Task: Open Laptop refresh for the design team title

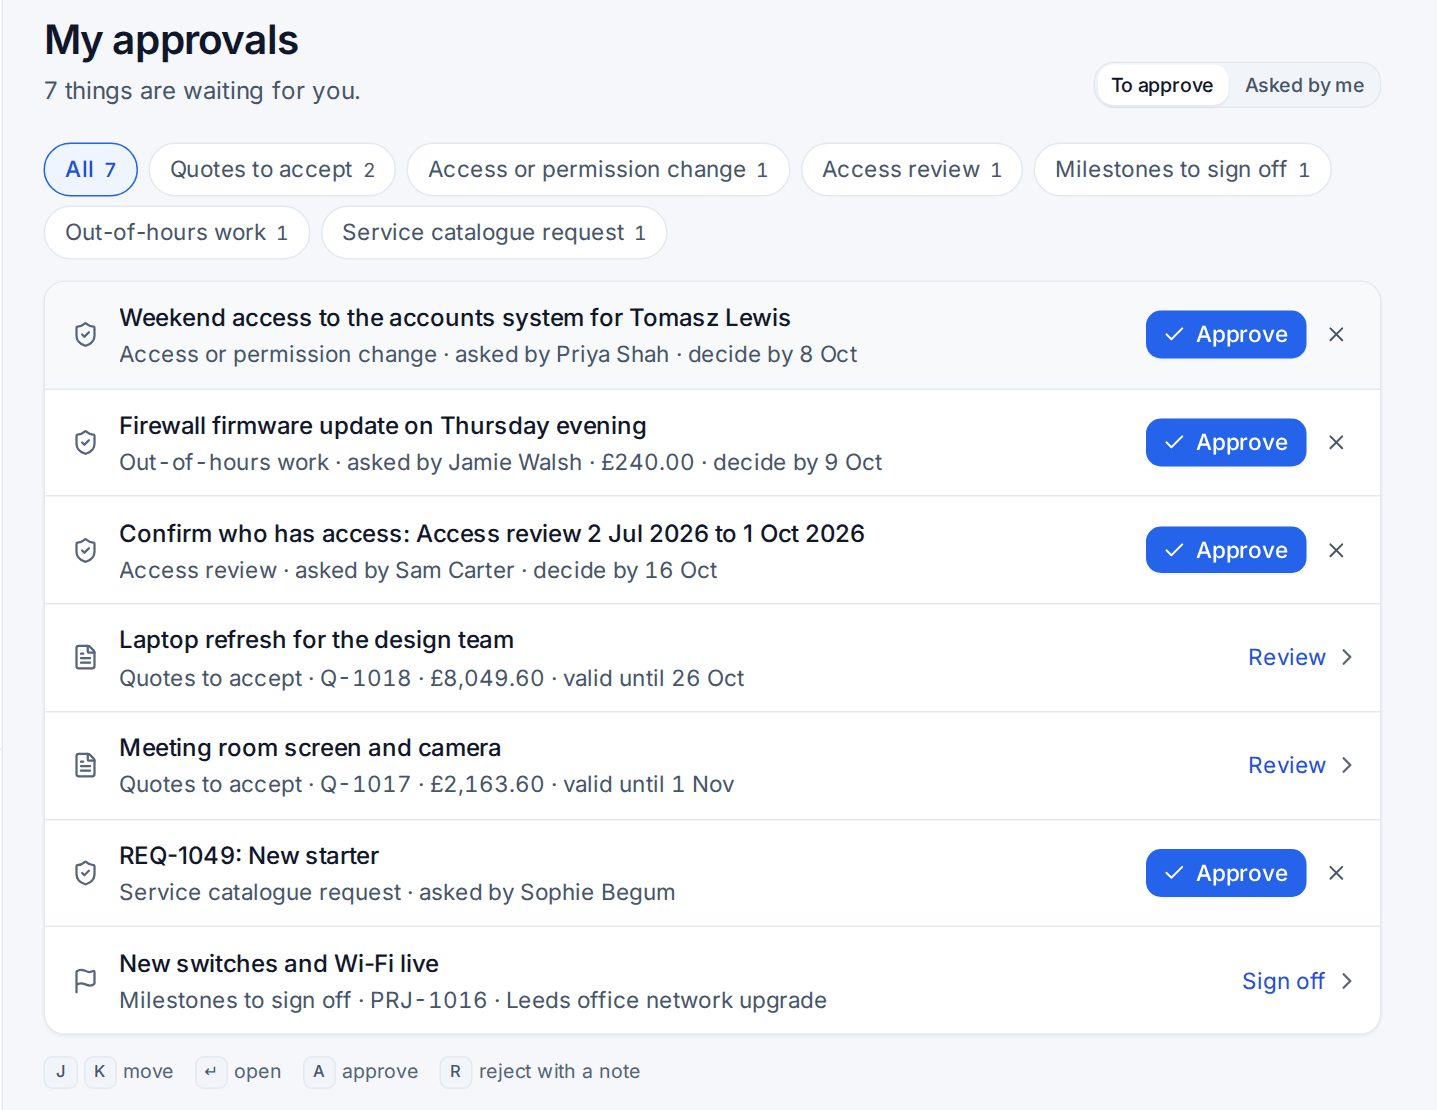Action: point(317,640)
